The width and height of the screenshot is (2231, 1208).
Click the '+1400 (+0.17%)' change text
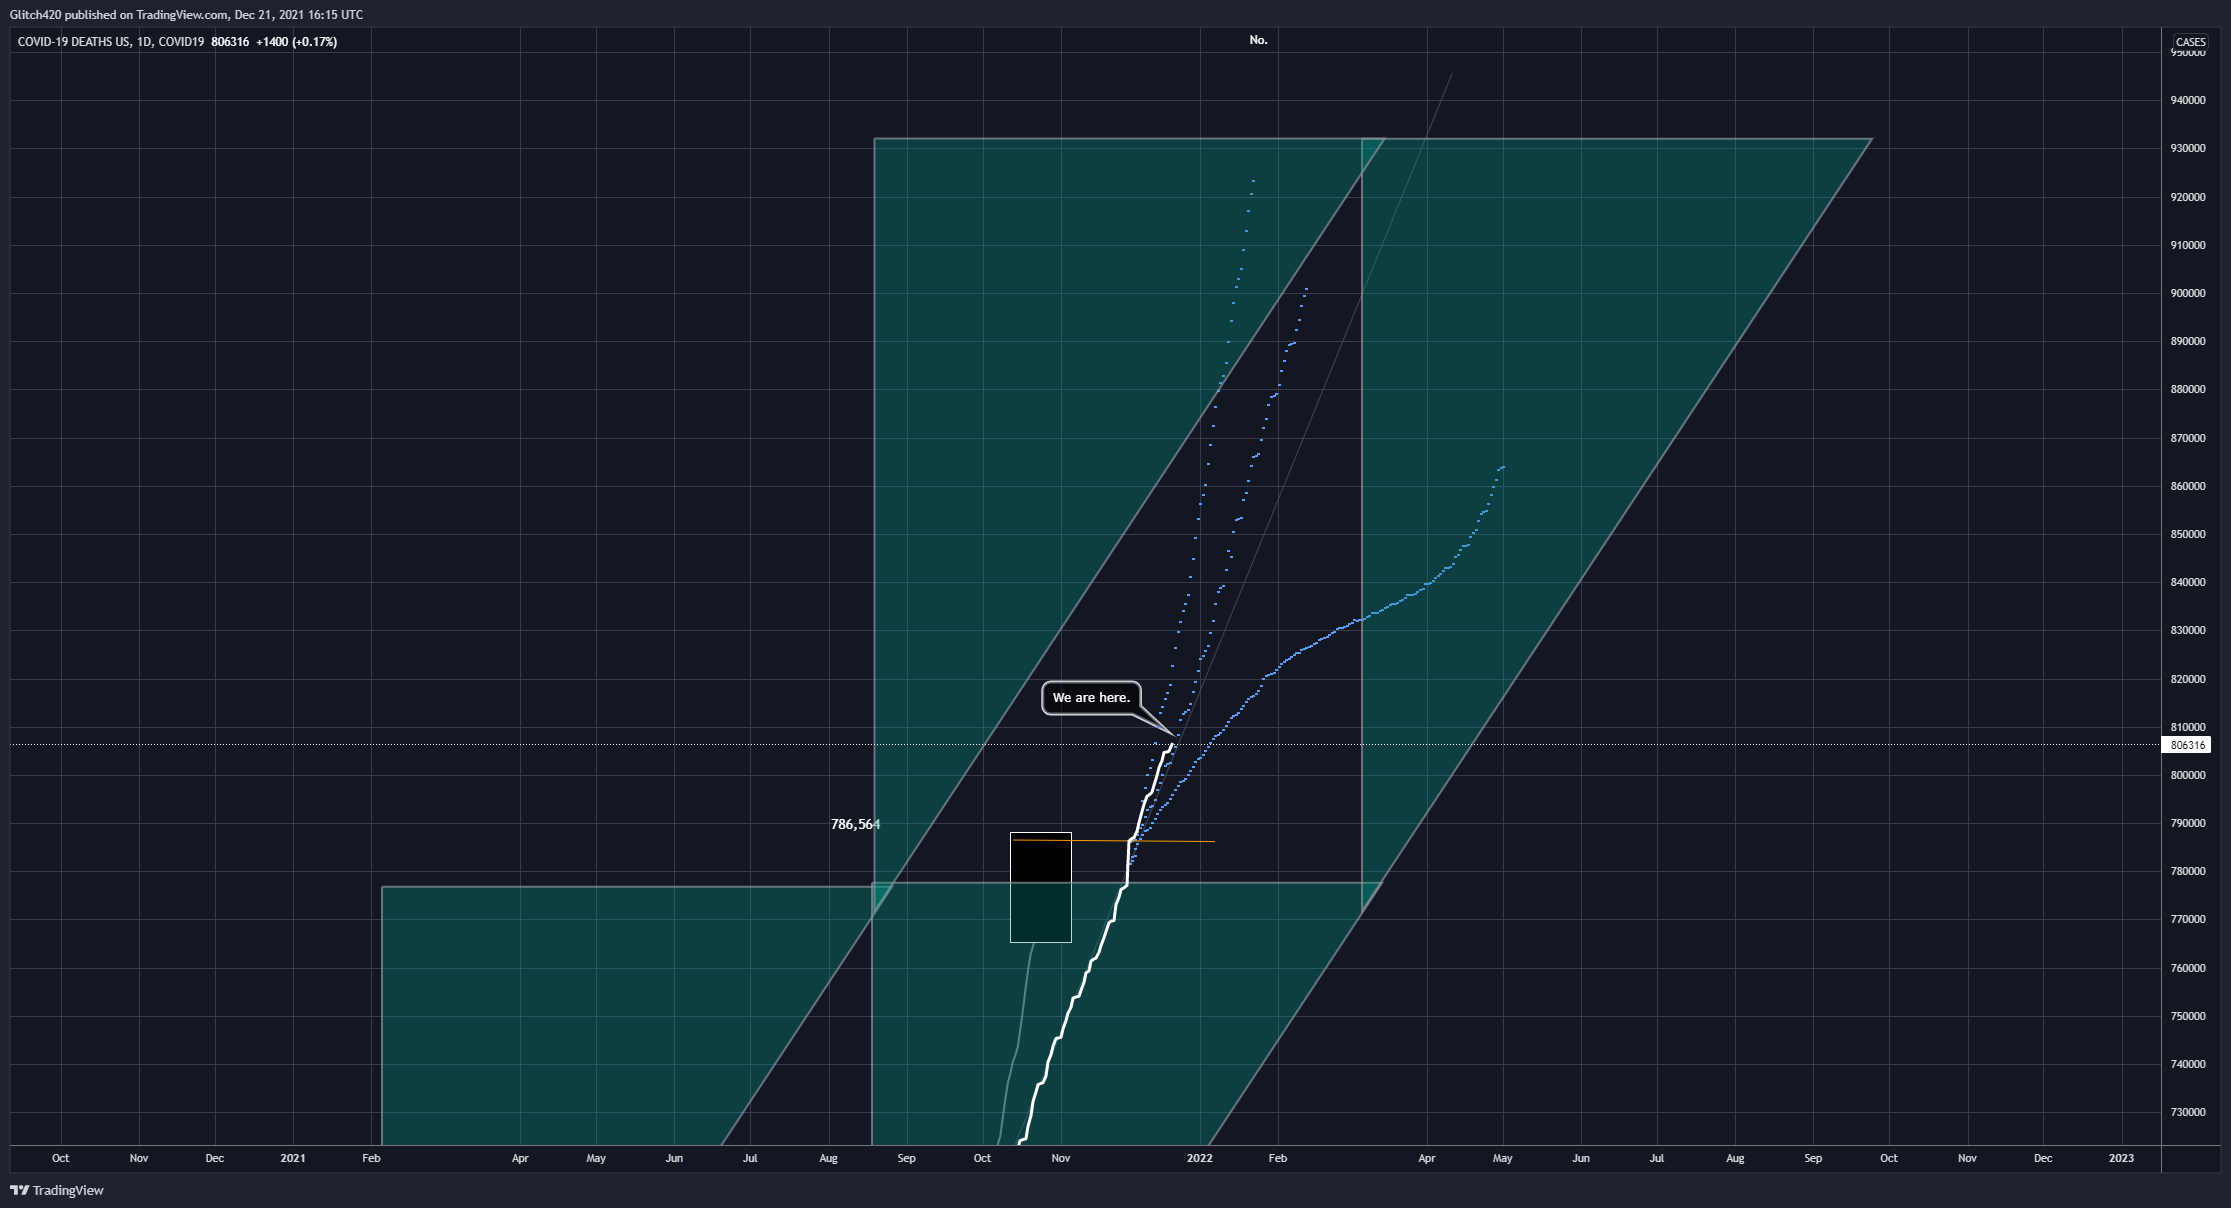(x=296, y=42)
